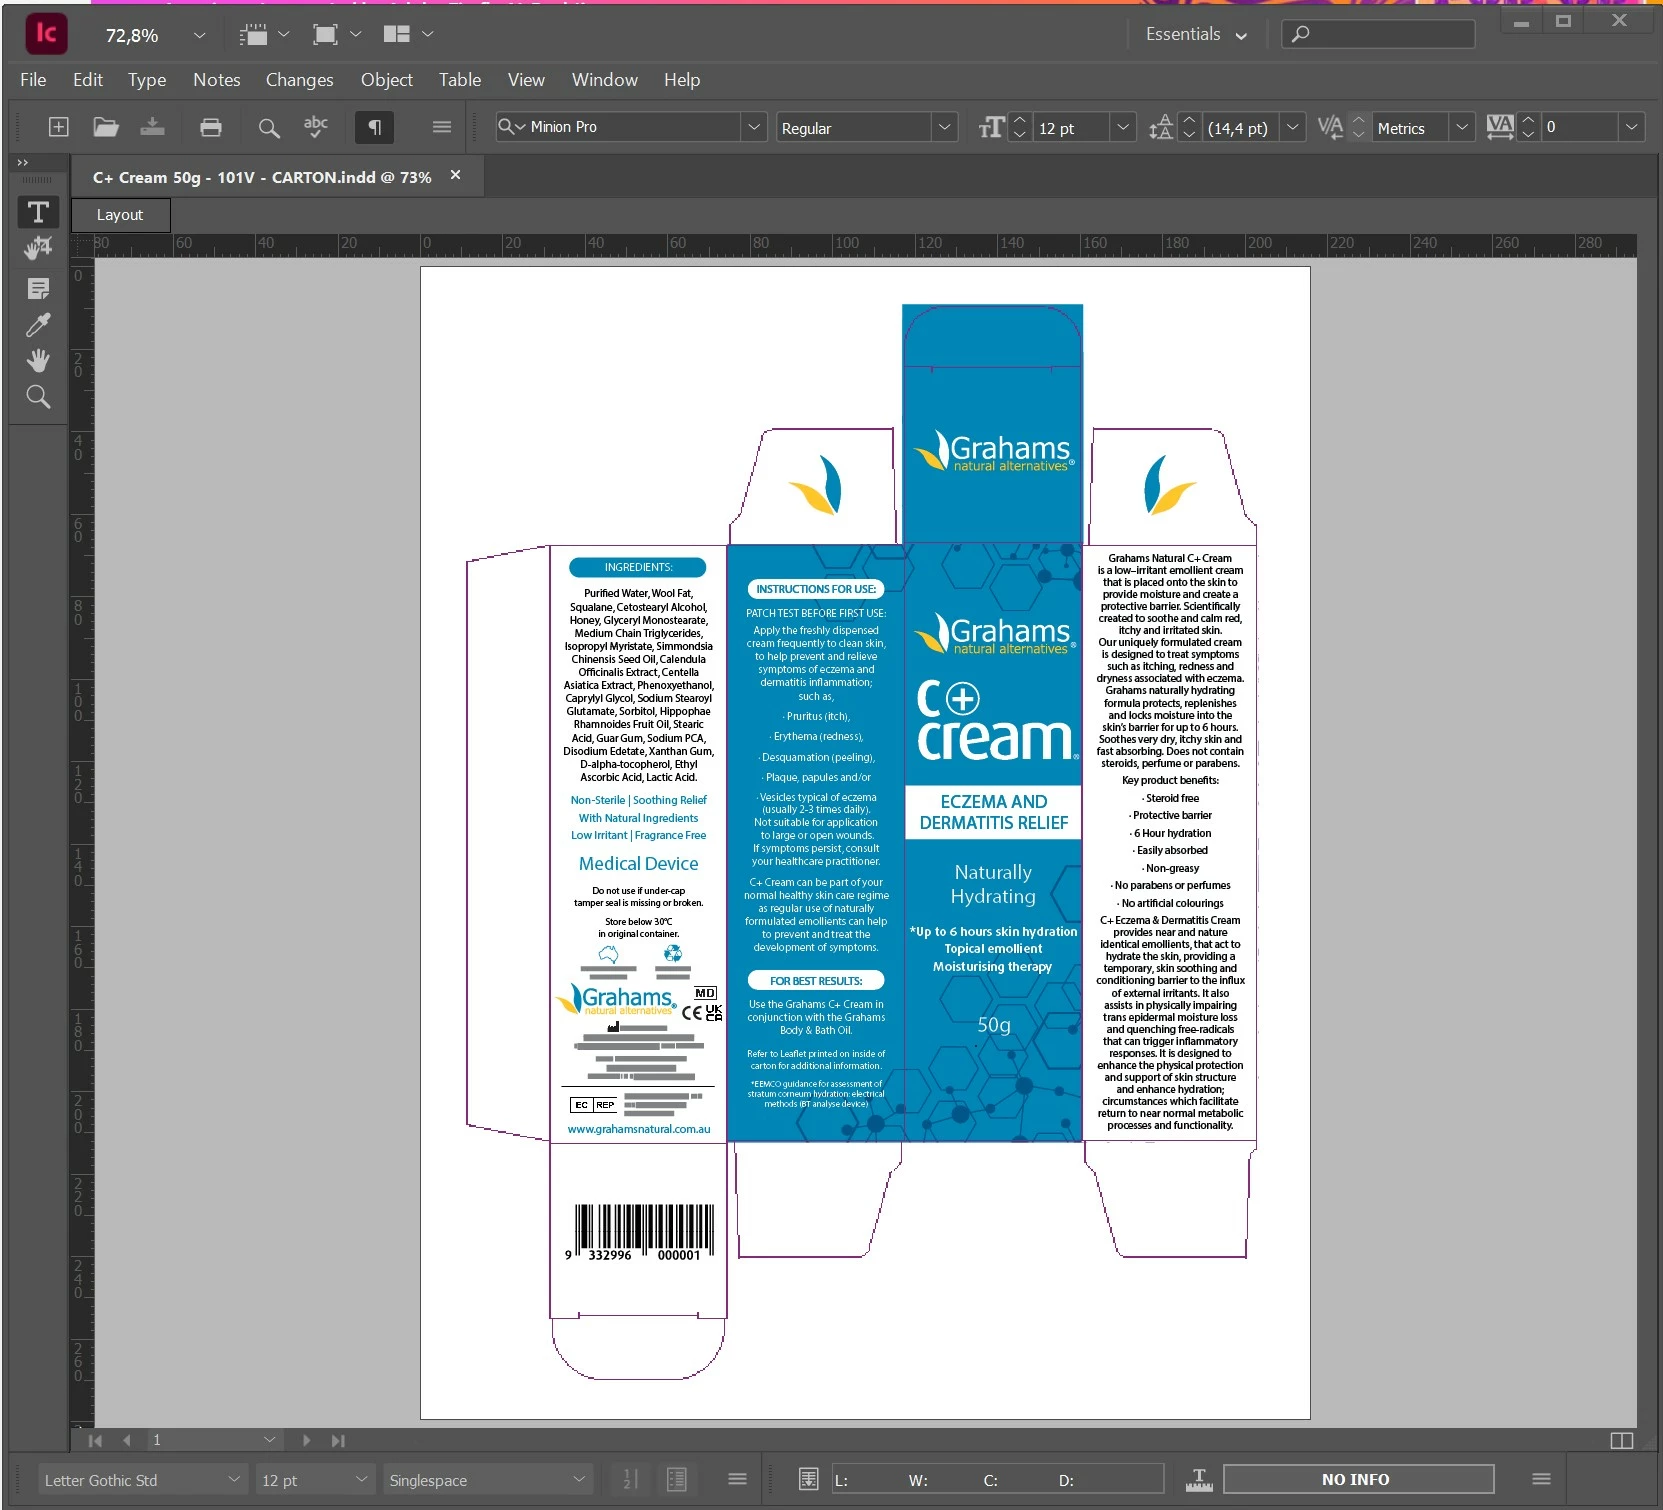The width and height of the screenshot is (1663, 1510).
Task: Open the Edit menu
Action: 88,80
